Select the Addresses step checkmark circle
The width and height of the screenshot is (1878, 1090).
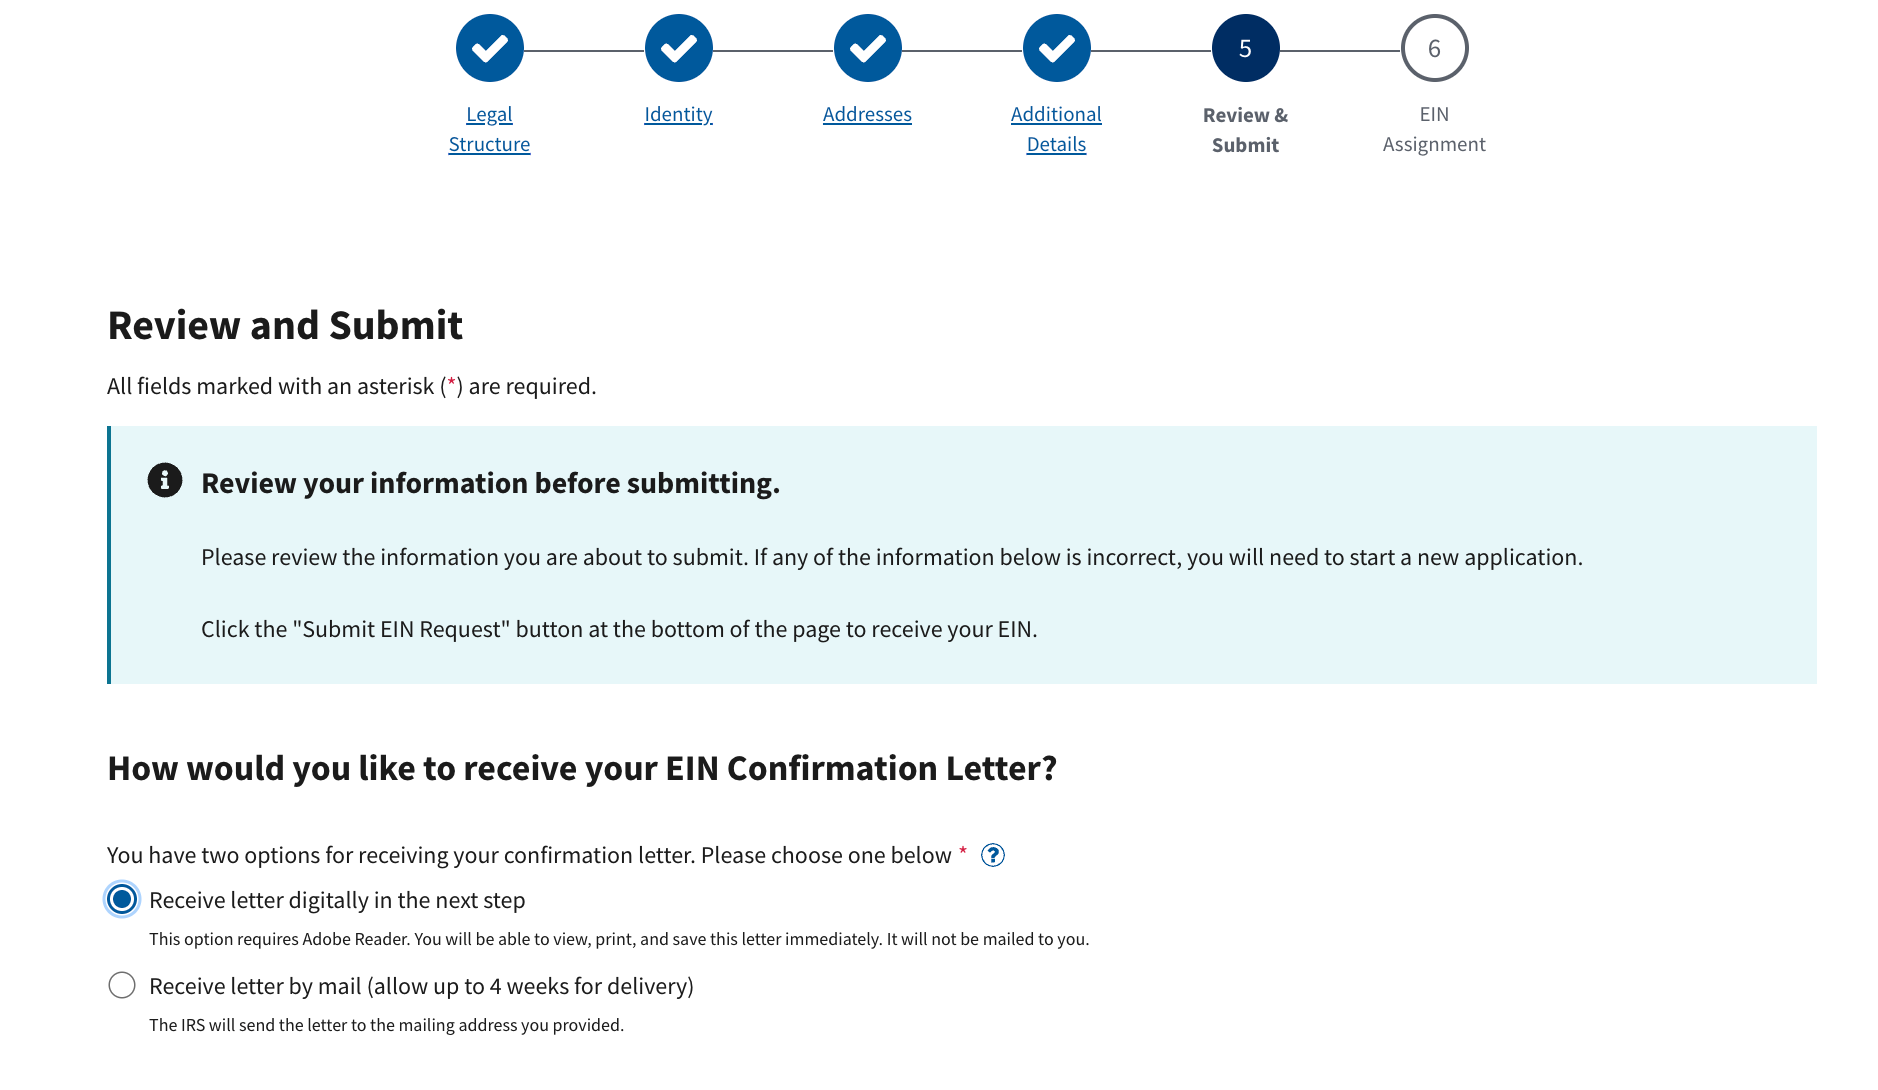(867, 48)
